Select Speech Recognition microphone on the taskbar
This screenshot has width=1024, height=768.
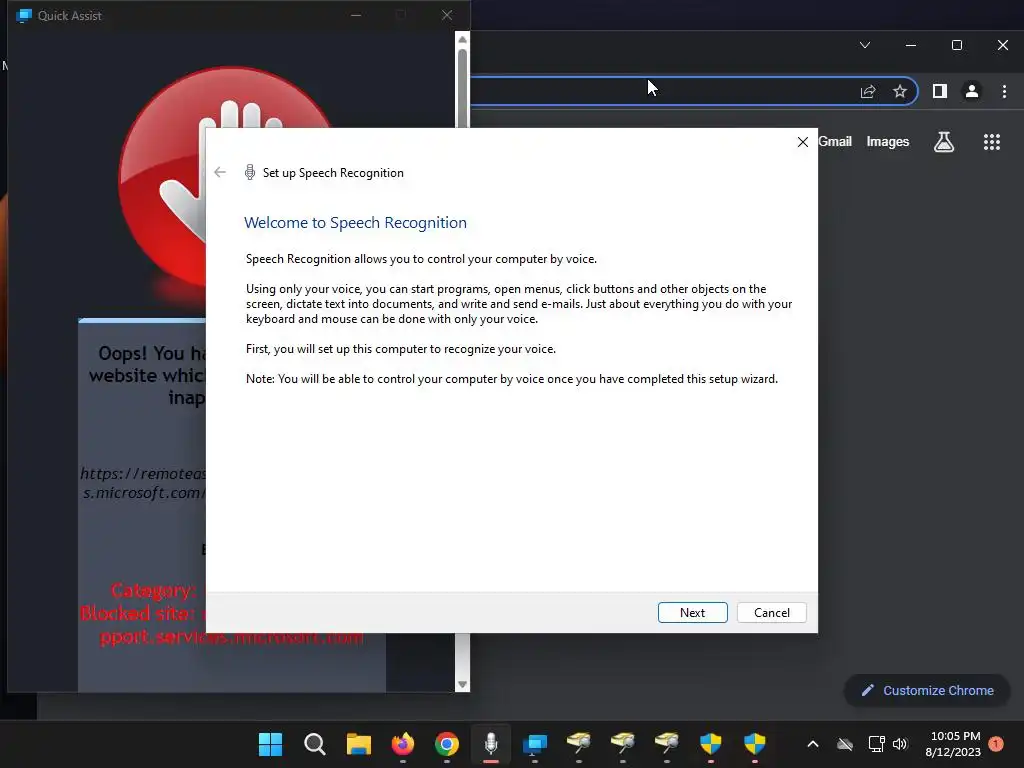tap(491, 744)
